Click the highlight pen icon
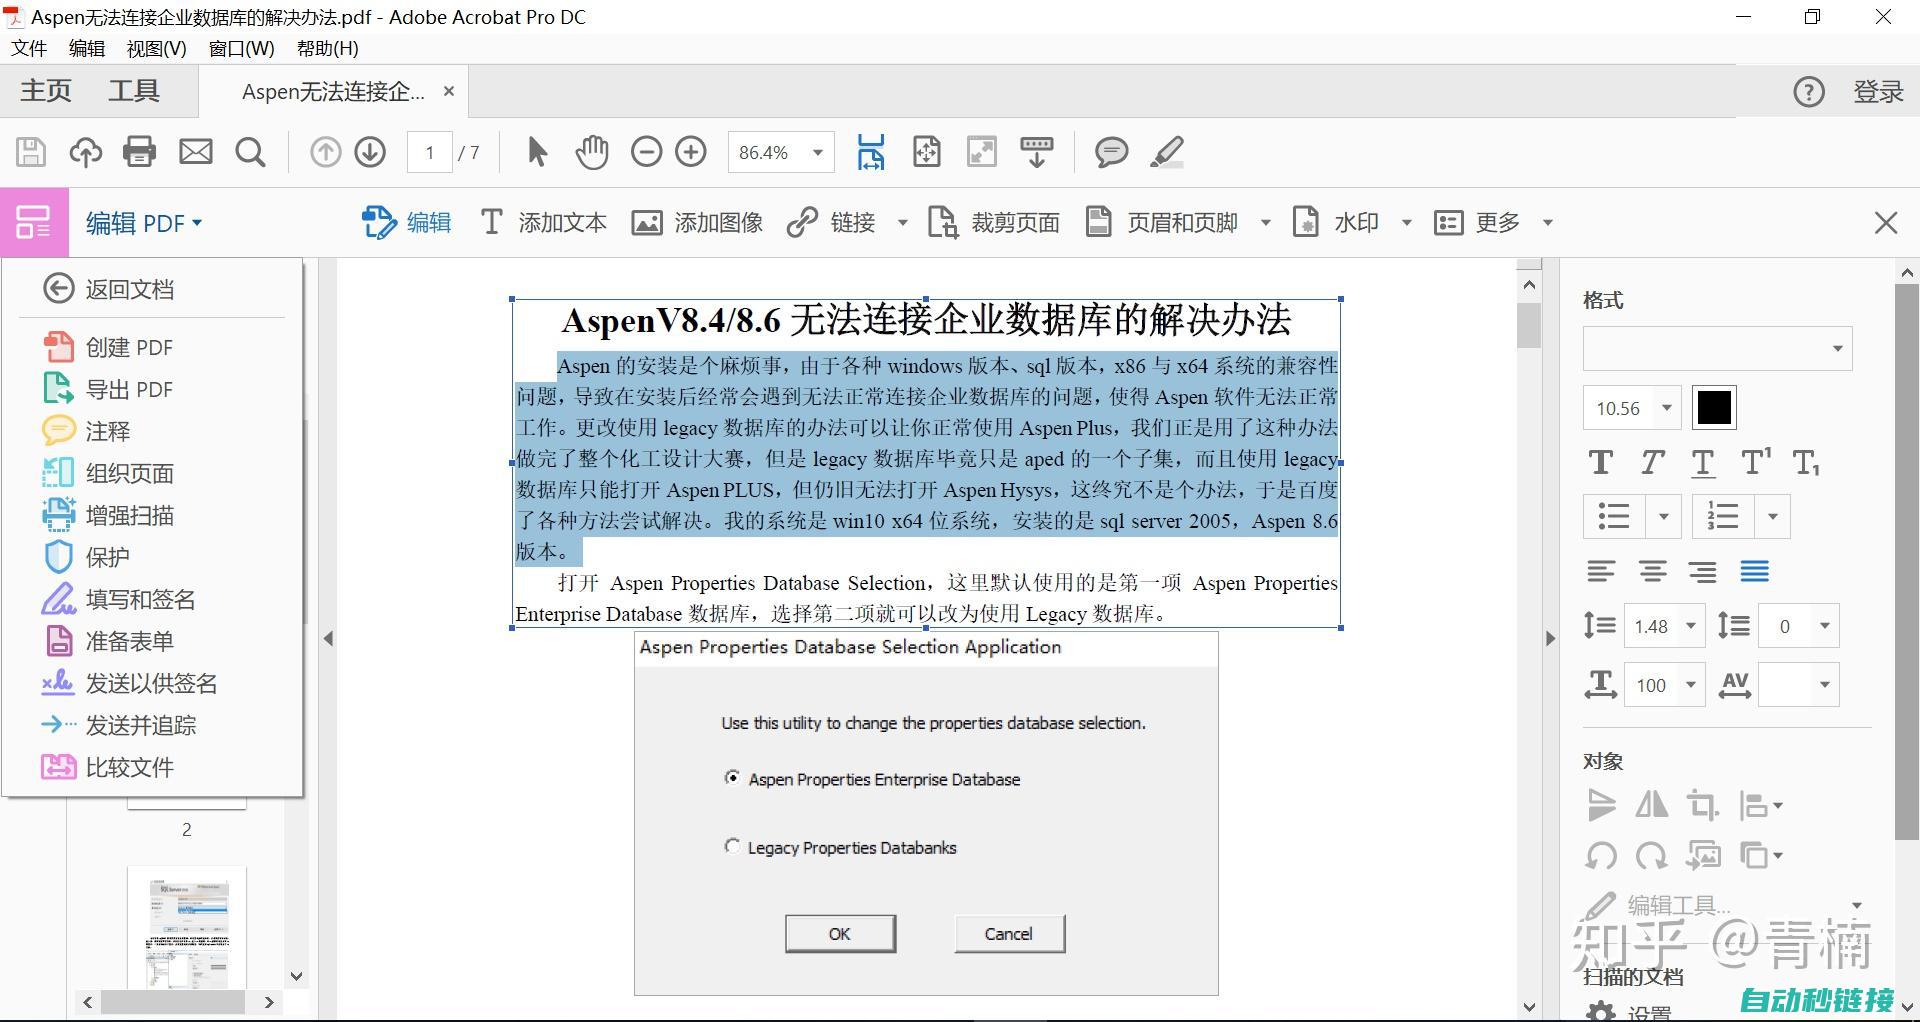Viewport: 1920px width, 1022px height. pyautogui.click(x=1167, y=152)
